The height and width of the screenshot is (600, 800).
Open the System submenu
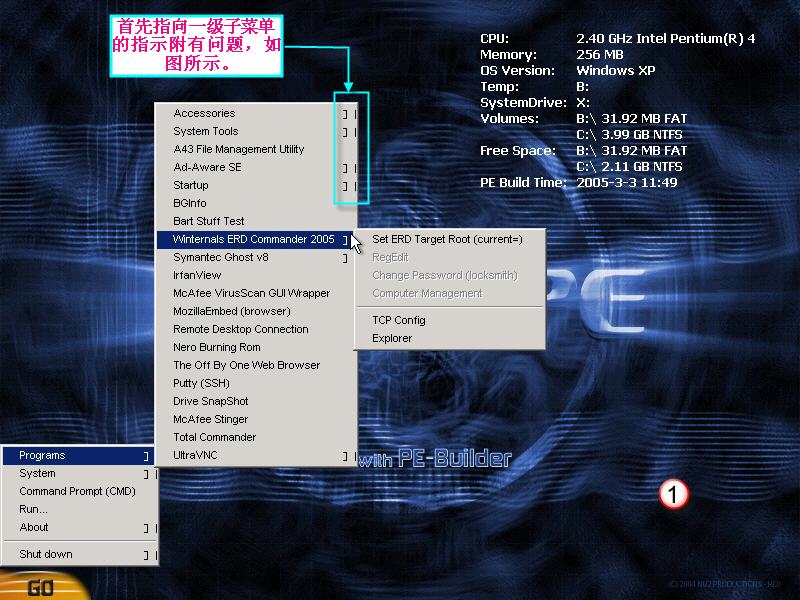point(78,473)
